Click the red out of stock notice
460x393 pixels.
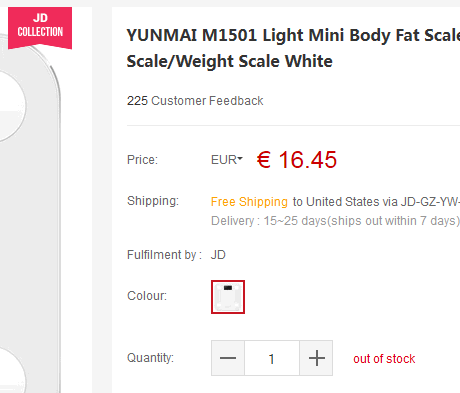[x=384, y=359]
